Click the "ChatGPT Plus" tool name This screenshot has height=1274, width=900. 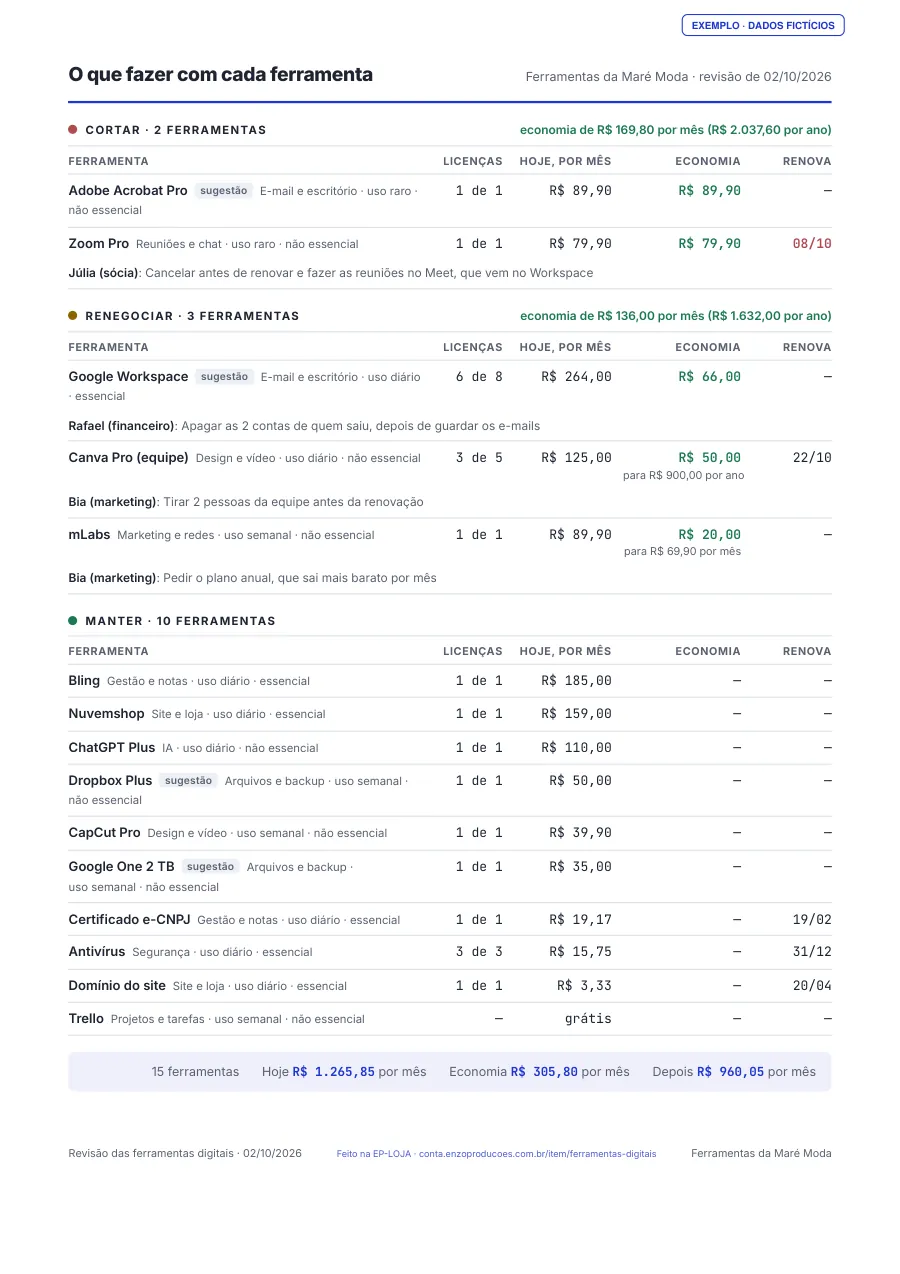pyautogui.click(x=112, y=747)
